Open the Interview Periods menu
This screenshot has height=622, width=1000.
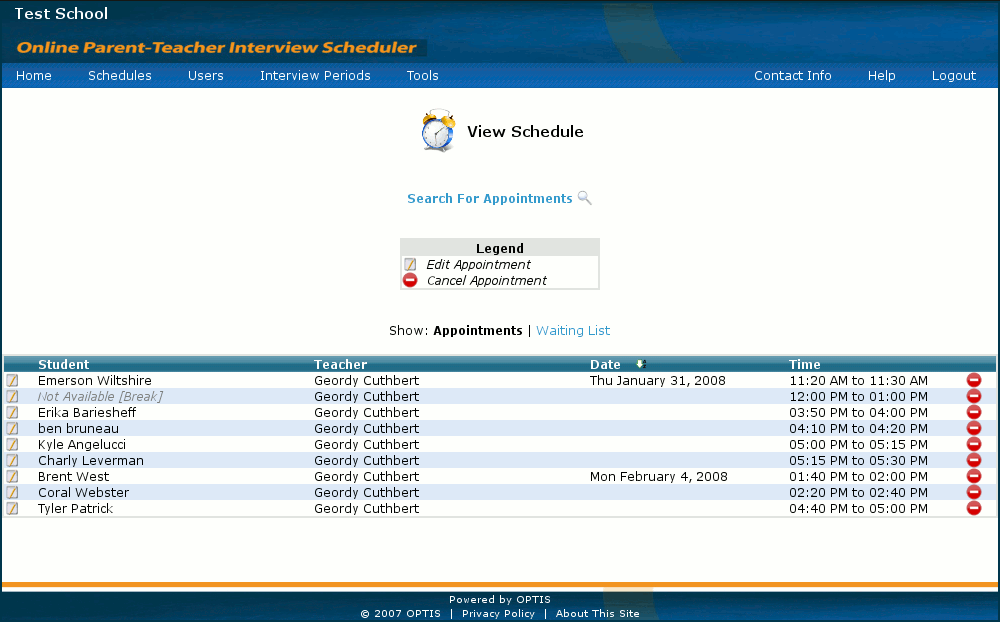point(315,76)
